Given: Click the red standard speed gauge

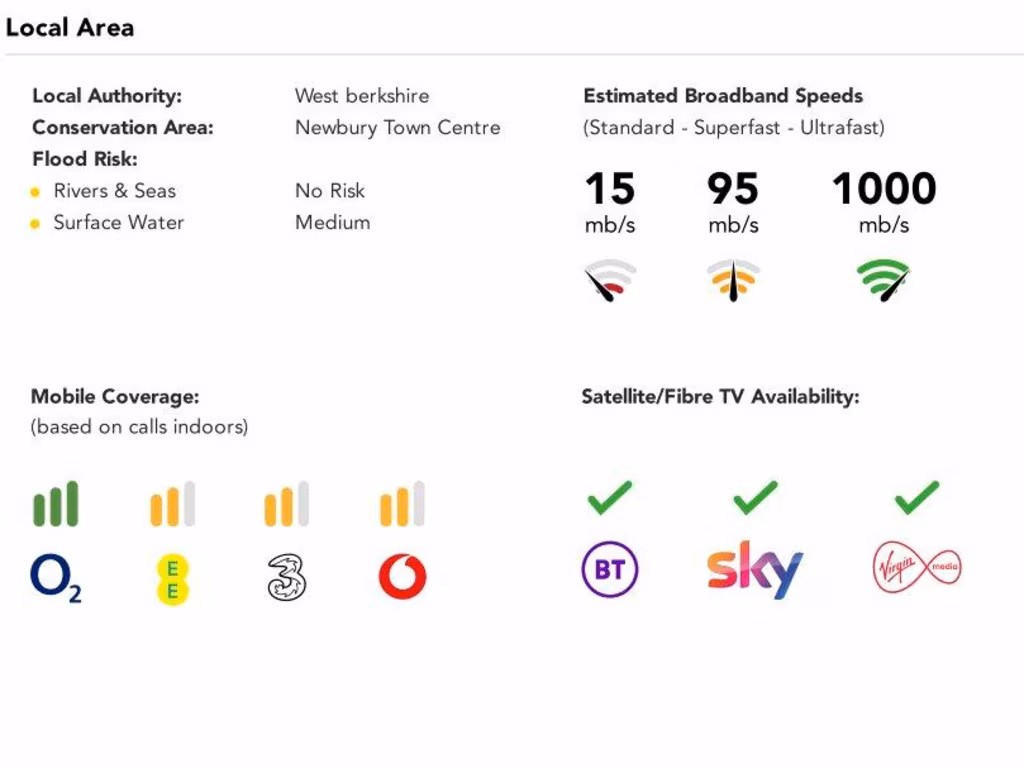Looking at the screenshot, I should click(x=610, y=281).
